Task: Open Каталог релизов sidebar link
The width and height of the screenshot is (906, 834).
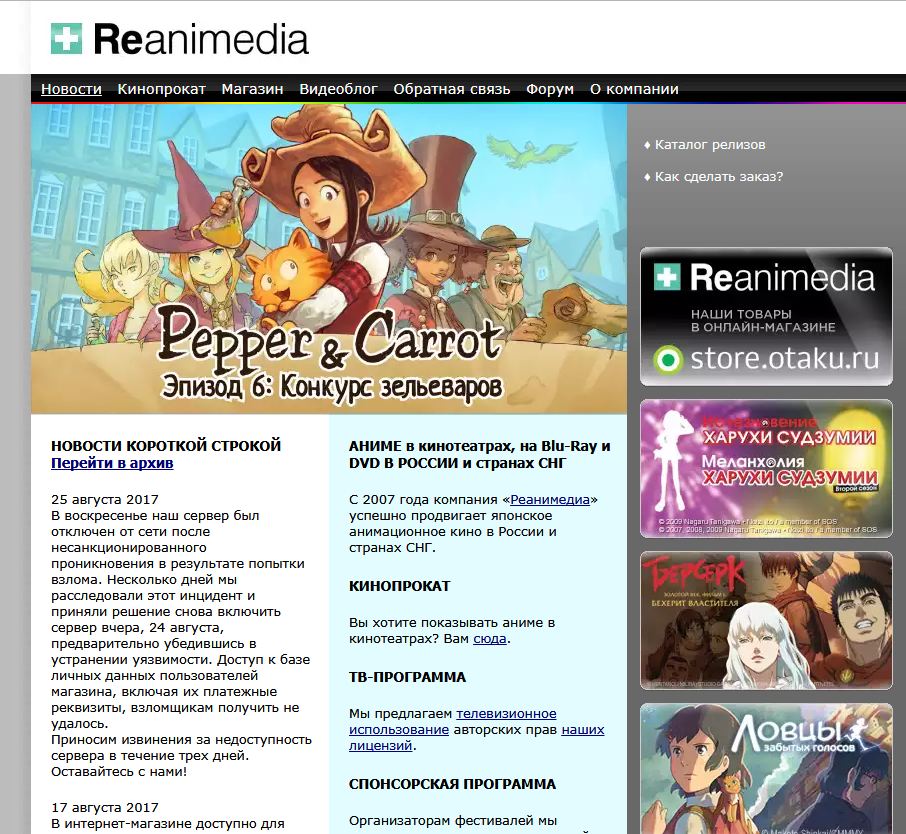Action: coord(710,145)
